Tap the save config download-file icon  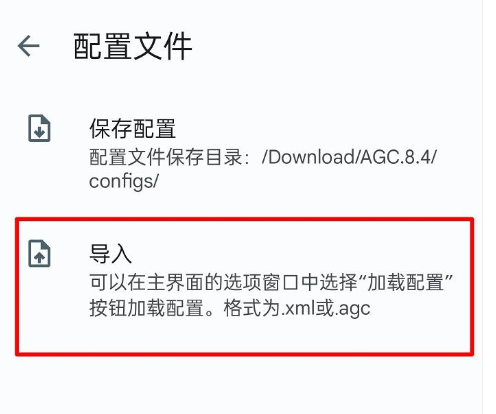click(x=39, y=128)
